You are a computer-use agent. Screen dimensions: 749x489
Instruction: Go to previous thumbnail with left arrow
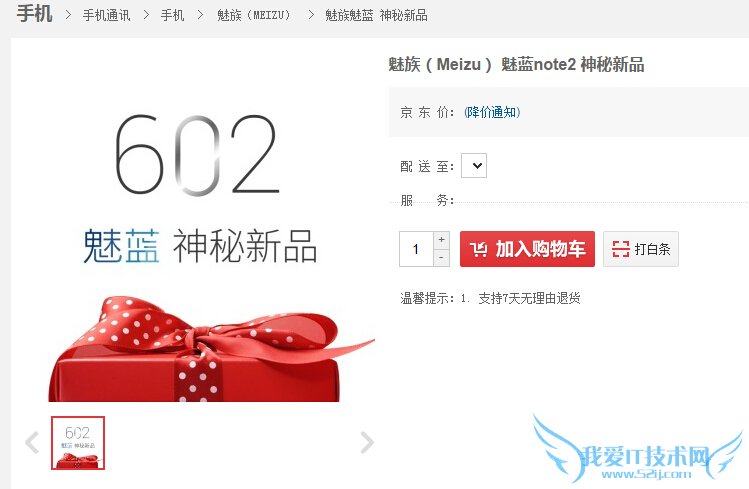pyautogui.click(x=32, y=442)
